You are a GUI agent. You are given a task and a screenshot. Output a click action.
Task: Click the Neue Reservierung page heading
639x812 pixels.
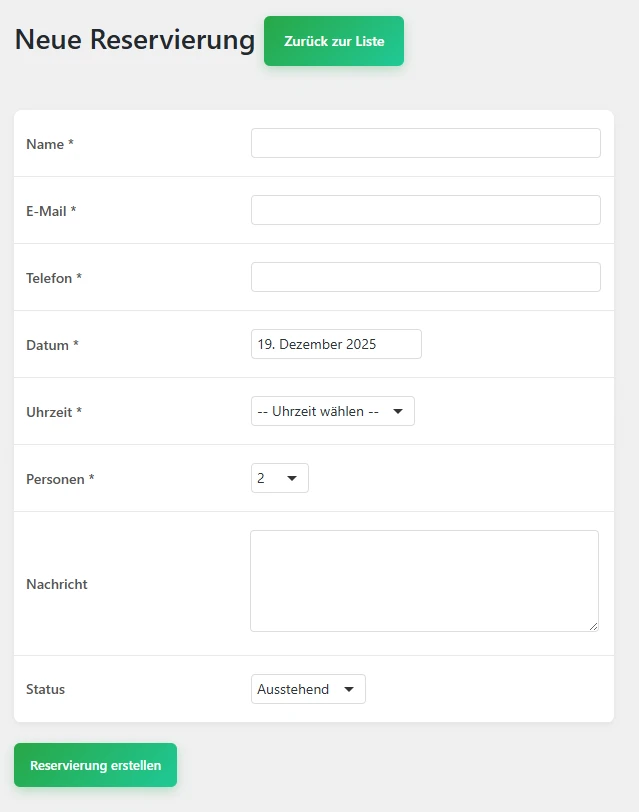click(135, 40)
